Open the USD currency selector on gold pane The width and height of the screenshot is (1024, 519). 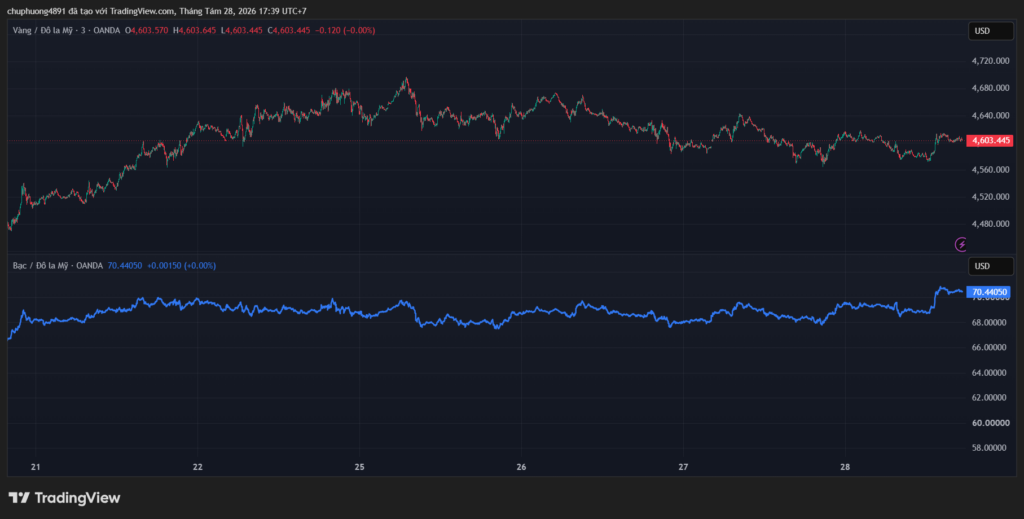pyautogui.click(x=990, y=31)
